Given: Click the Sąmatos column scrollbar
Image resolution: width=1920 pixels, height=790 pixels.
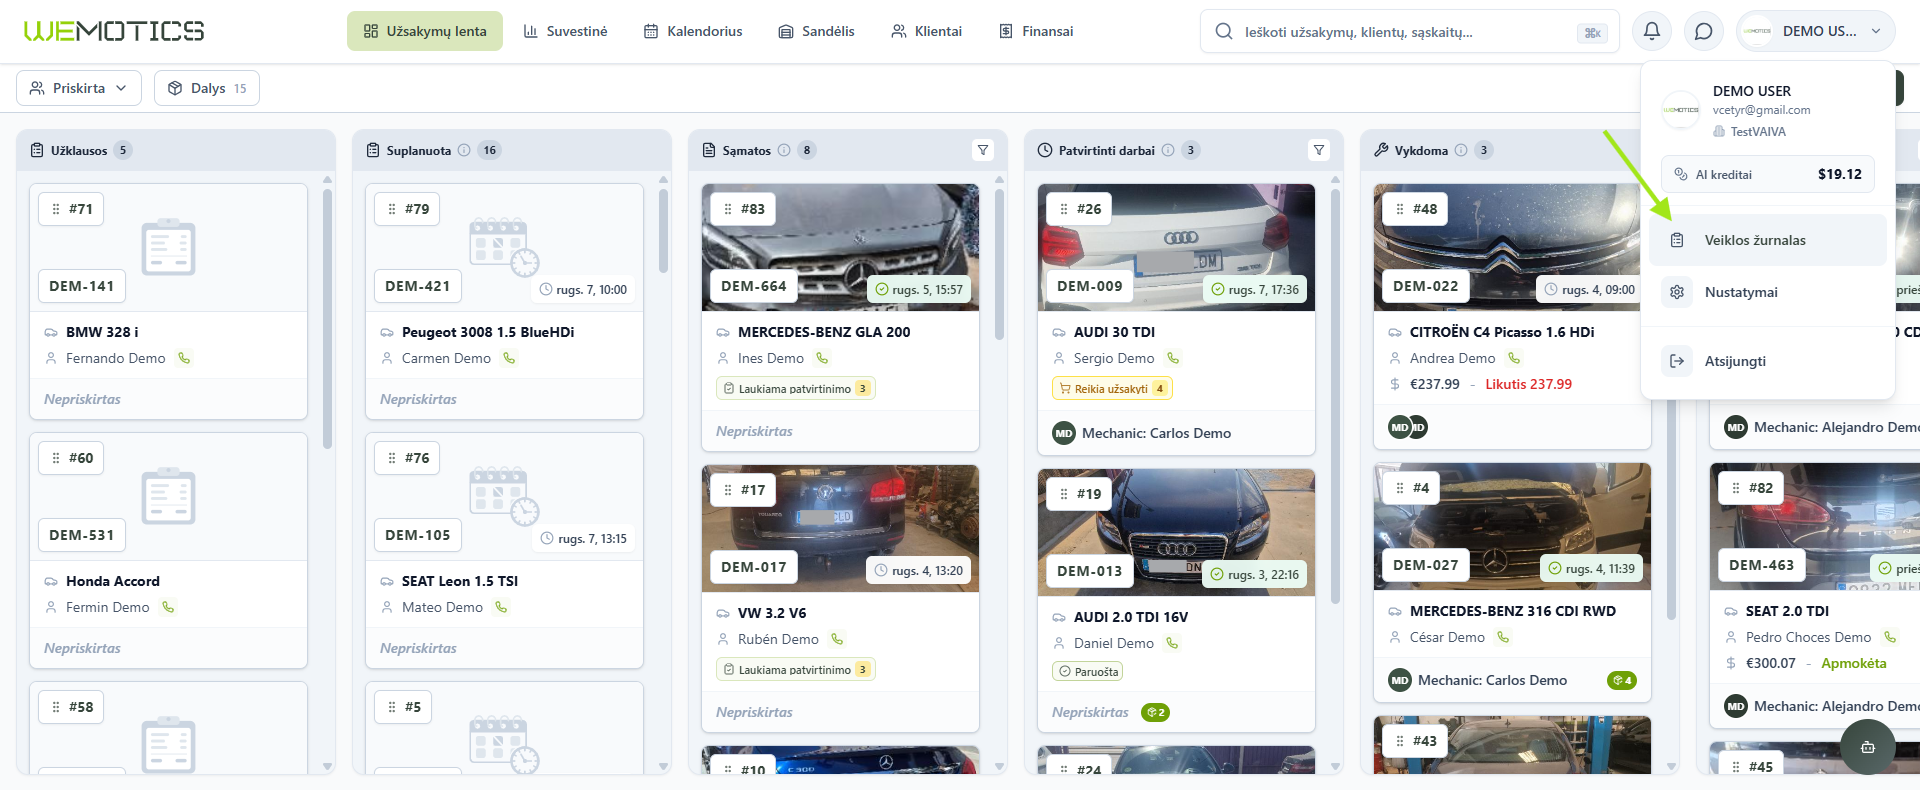Looking at the screenshot, I should click(x=999, y=265).
